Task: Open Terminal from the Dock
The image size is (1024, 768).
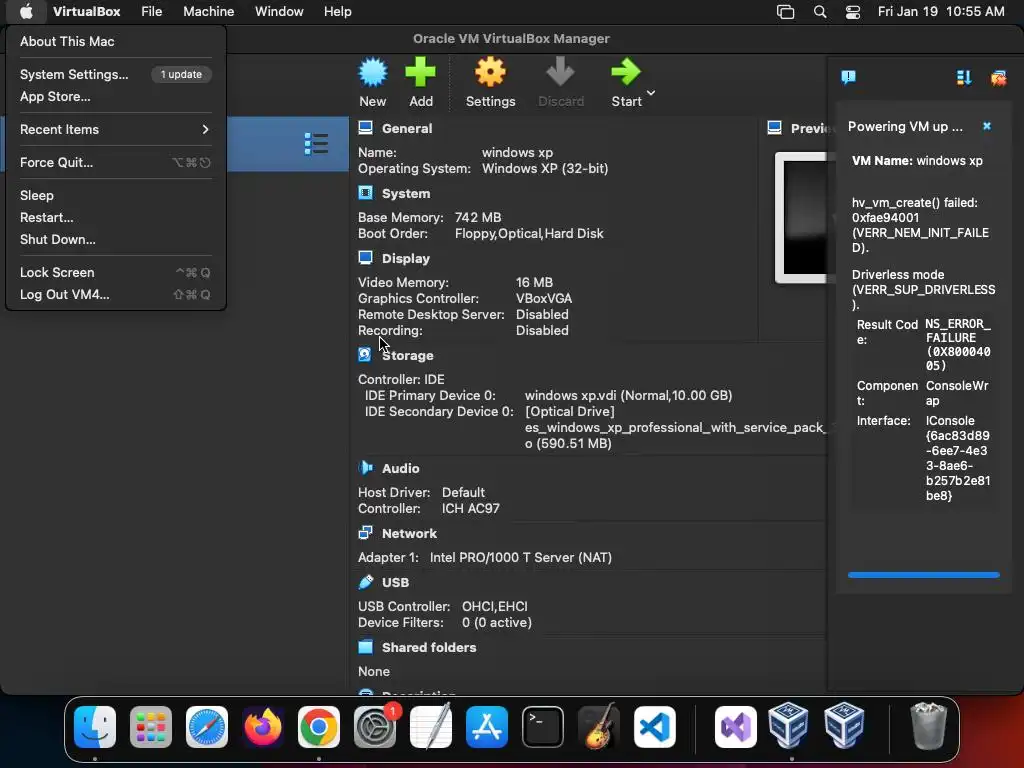Action: [x=543, y=726]
